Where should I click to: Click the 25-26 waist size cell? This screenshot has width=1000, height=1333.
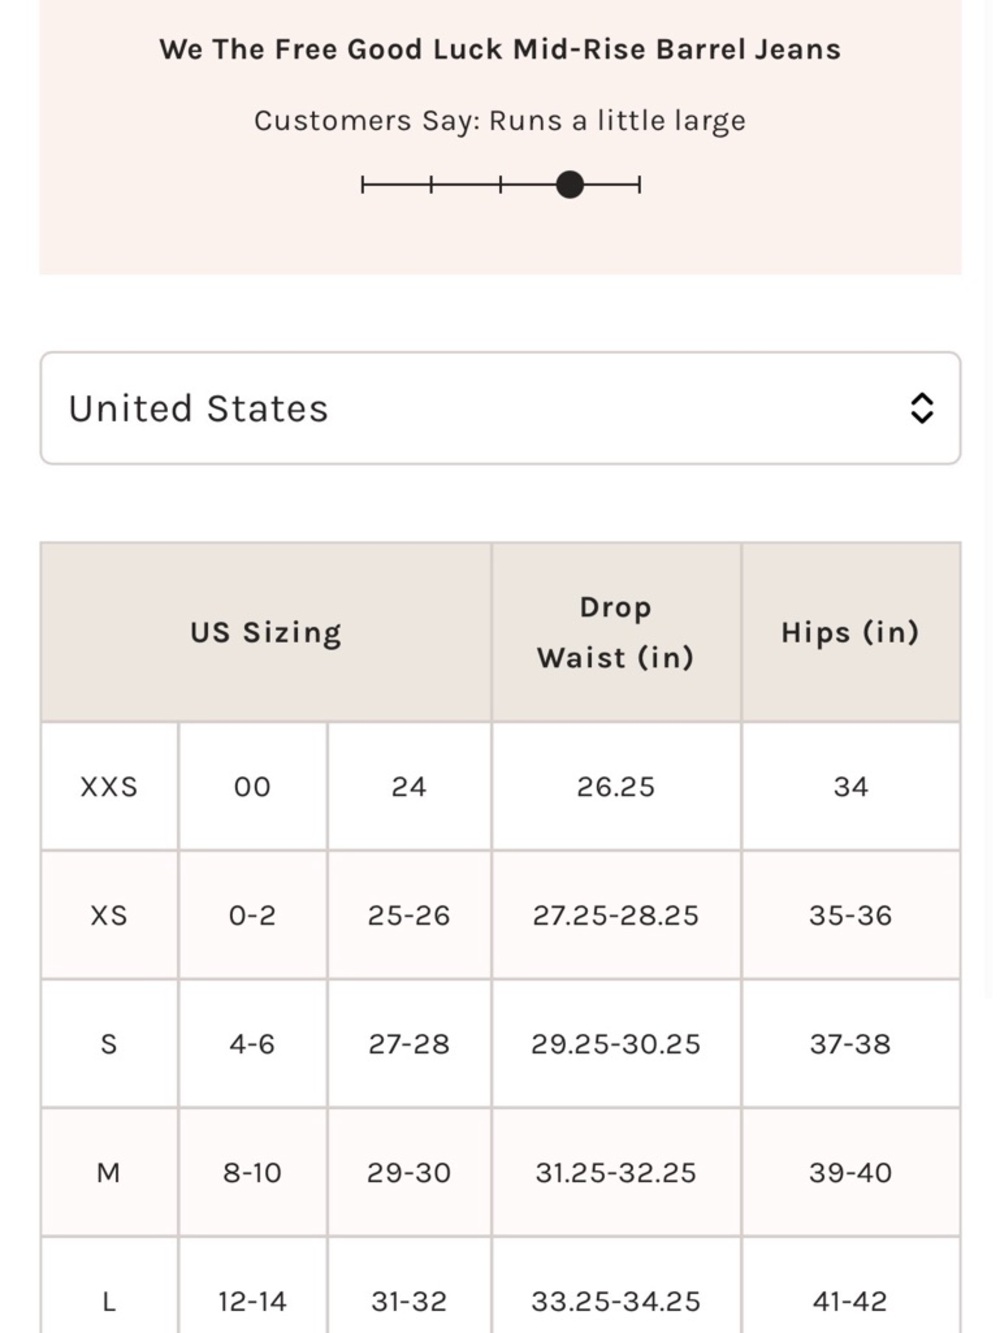pyautogui.click(x=409, y=915)
